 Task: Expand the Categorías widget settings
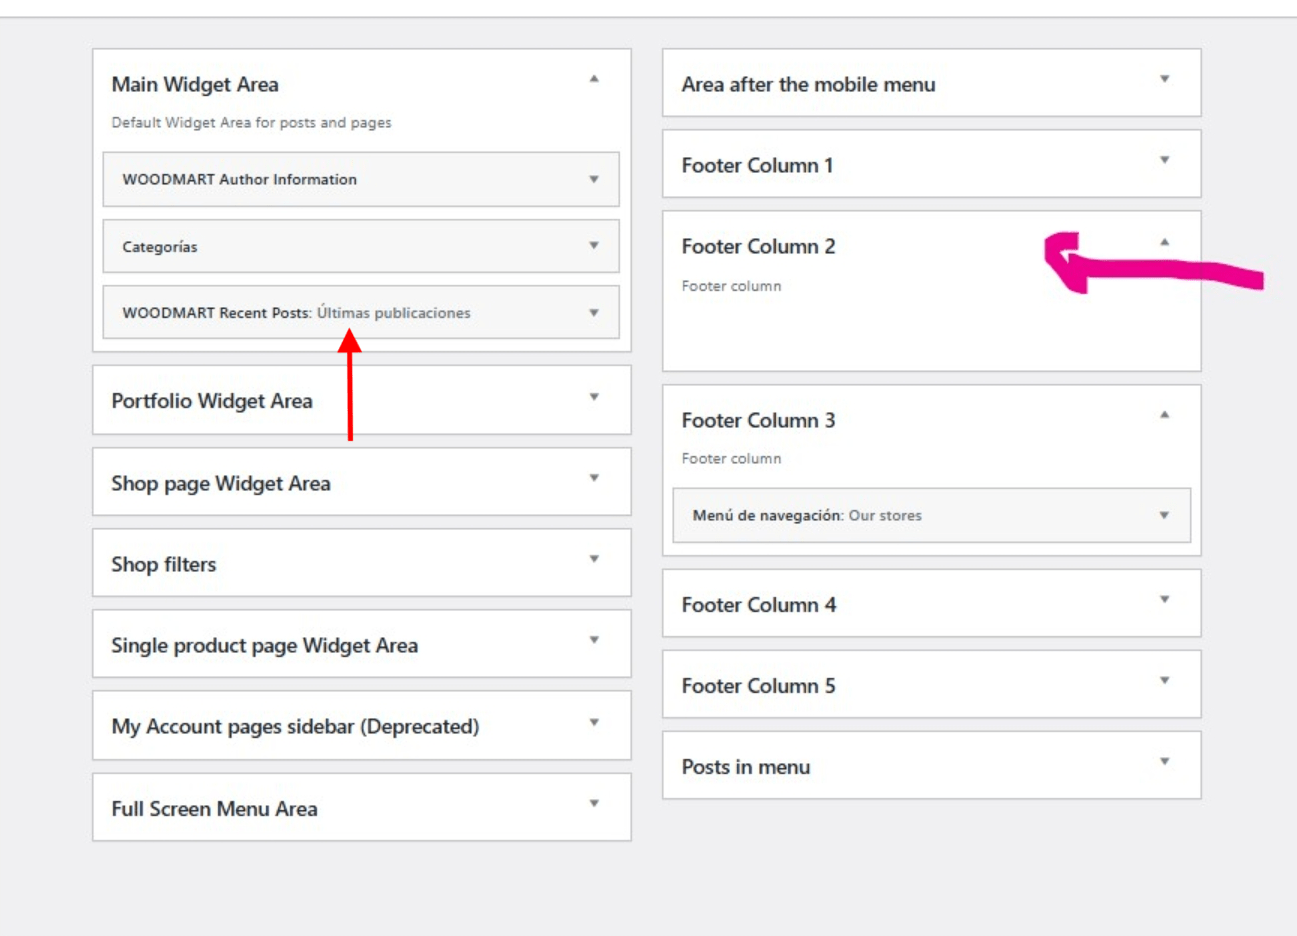(594, 246)
